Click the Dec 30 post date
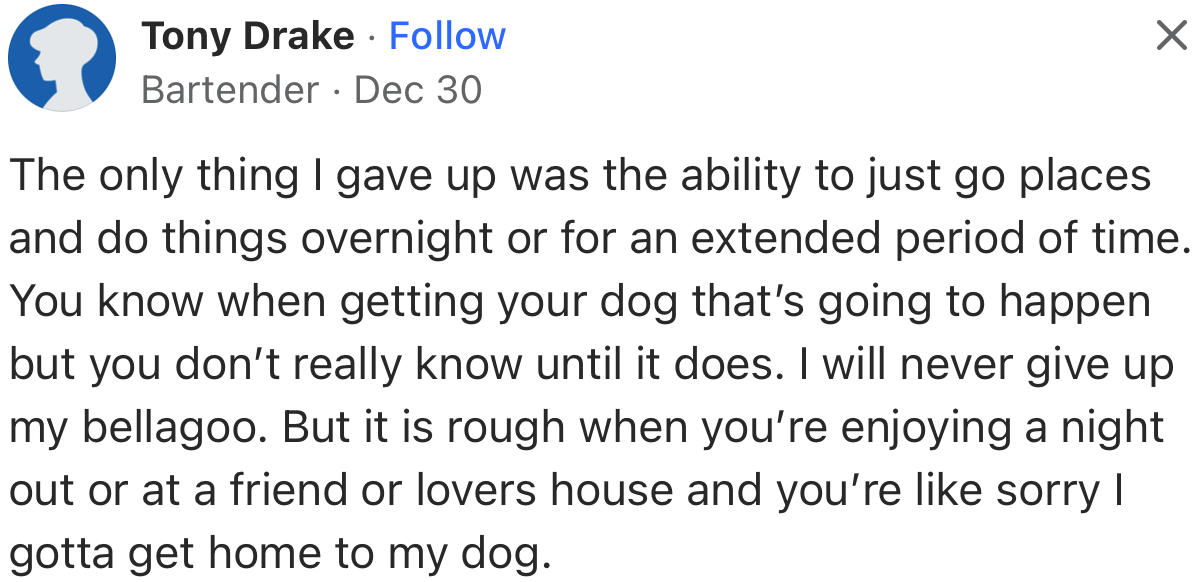This screenshot has width=1198, height=582. [418, 90]
